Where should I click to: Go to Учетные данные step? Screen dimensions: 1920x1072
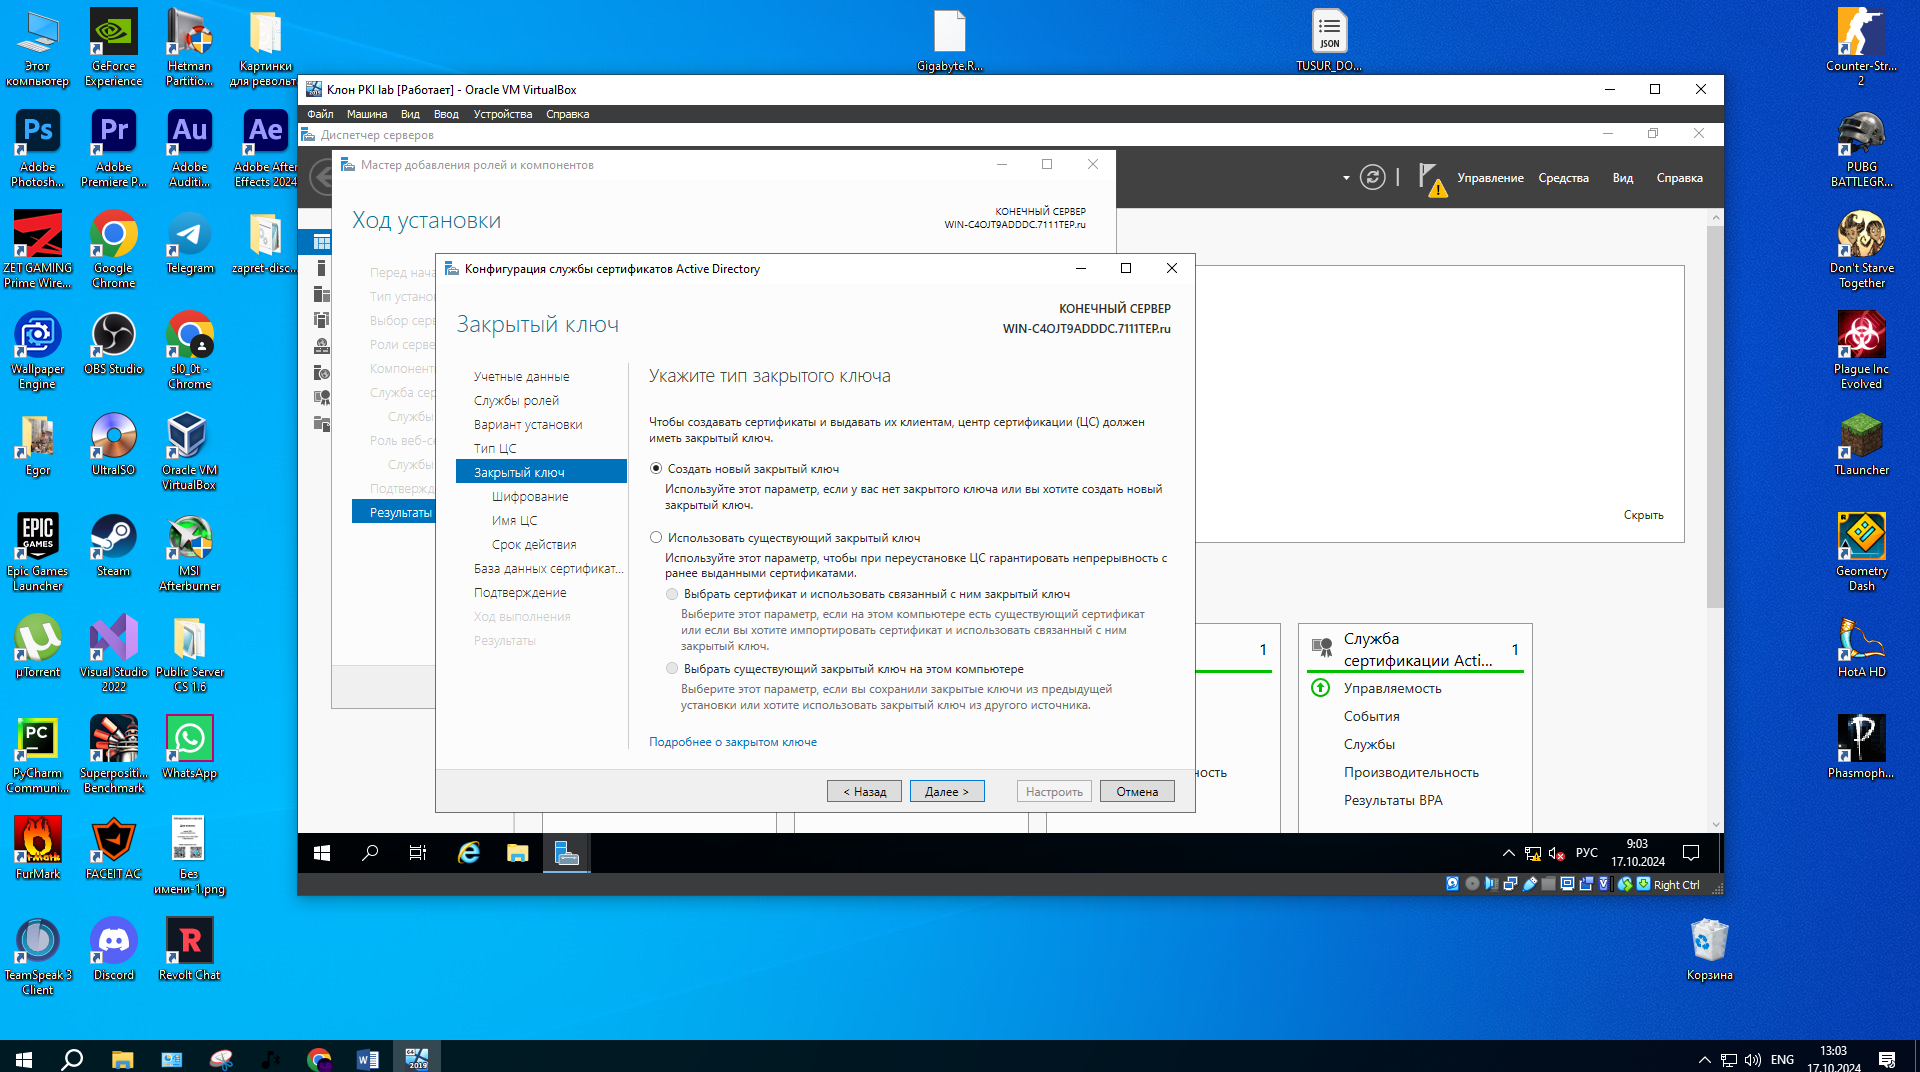(521, 376)
